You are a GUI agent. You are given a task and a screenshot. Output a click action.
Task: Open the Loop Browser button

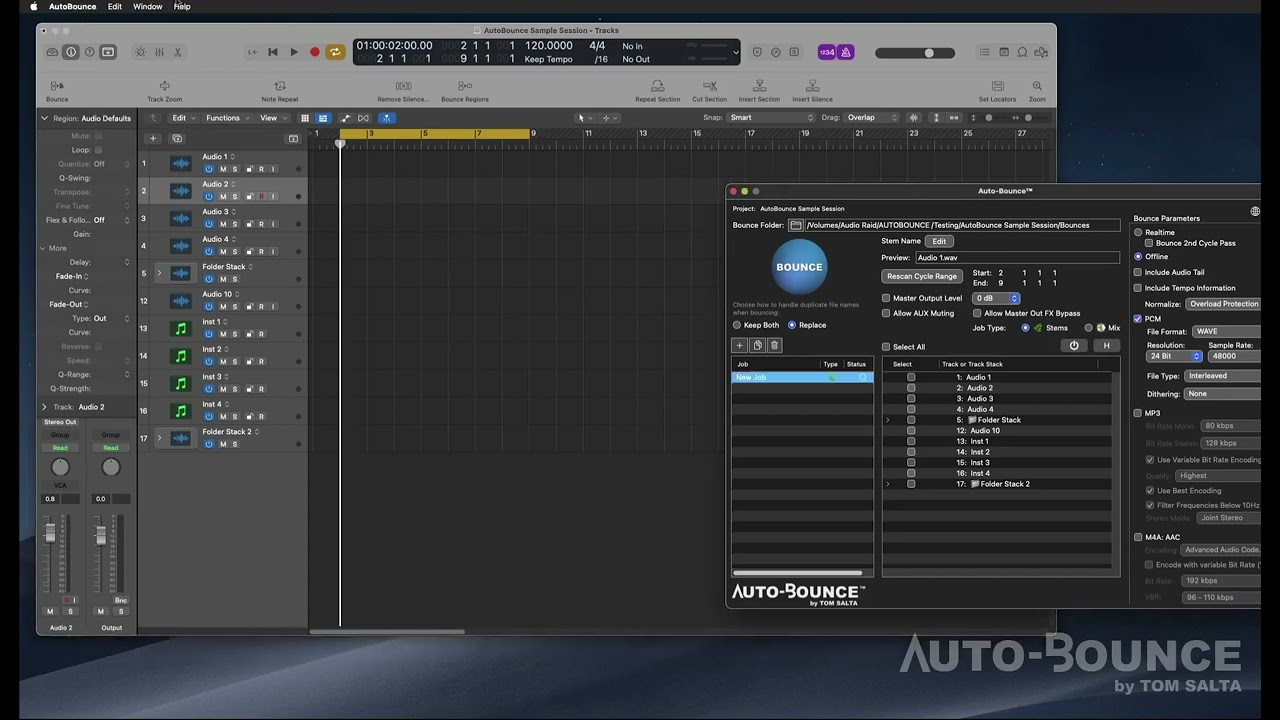pyautogui.click(x=1023, y=52)
